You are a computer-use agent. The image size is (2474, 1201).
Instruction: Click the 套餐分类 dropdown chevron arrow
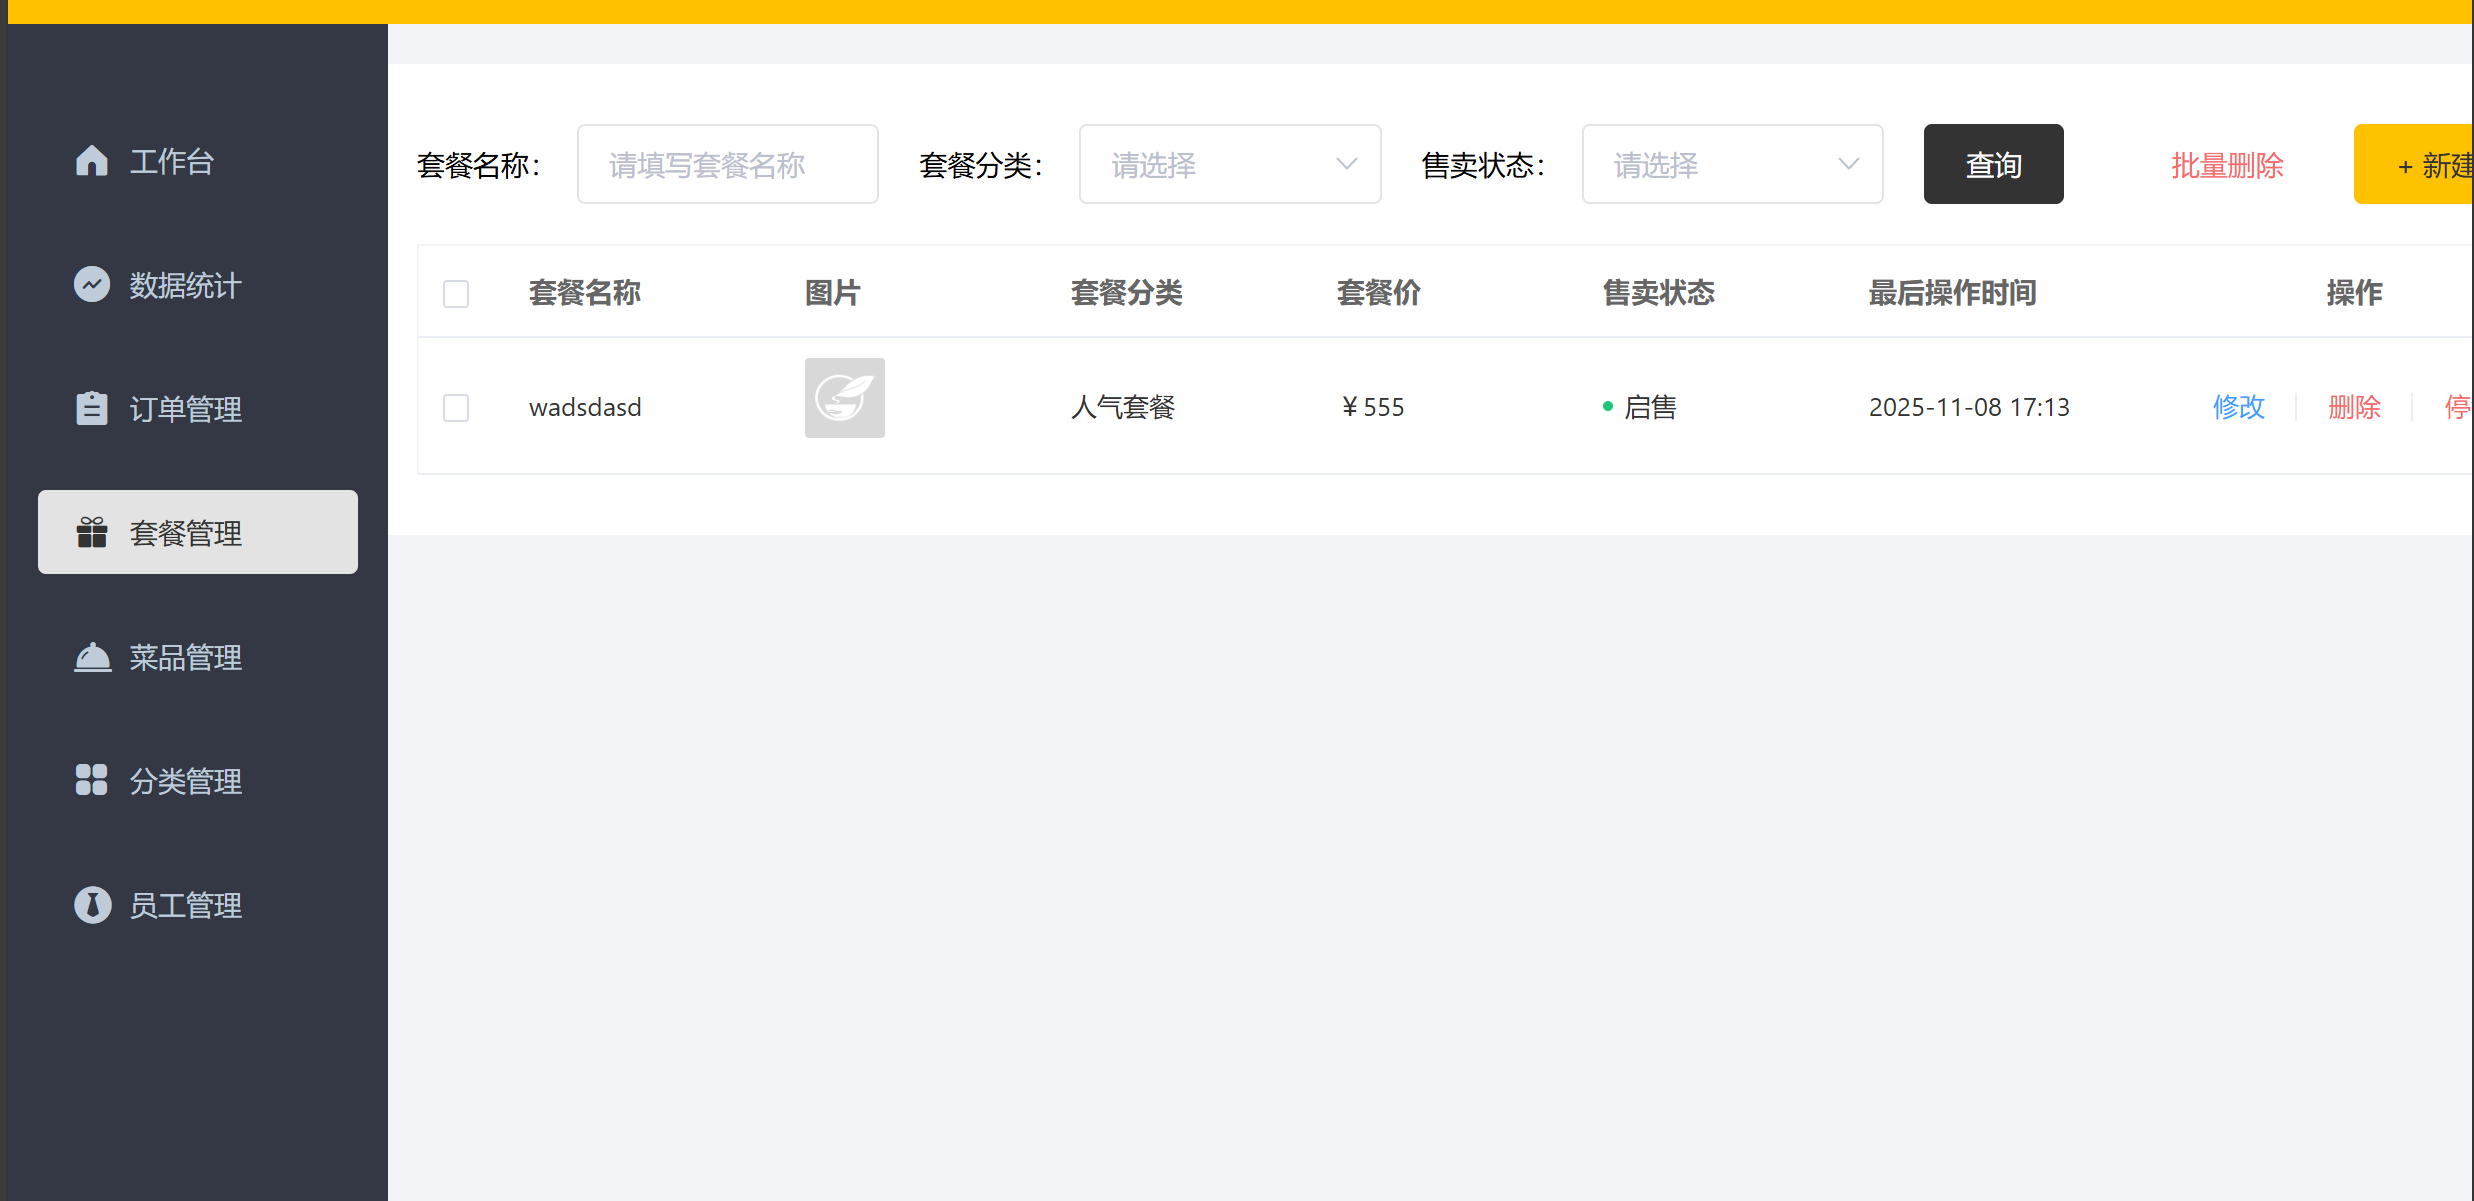[x=1347, y=164]
